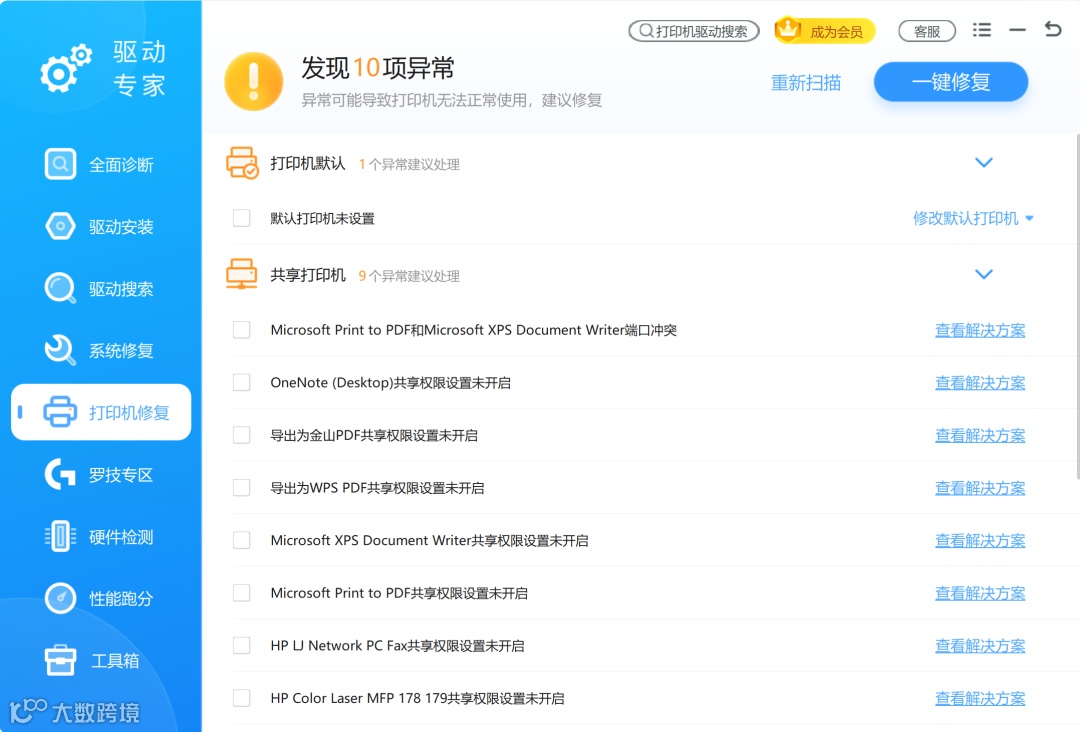Screen dimensions: 1080x732
Task: Open 性能跑分 sidebar tab
Action: coord(101,598)
